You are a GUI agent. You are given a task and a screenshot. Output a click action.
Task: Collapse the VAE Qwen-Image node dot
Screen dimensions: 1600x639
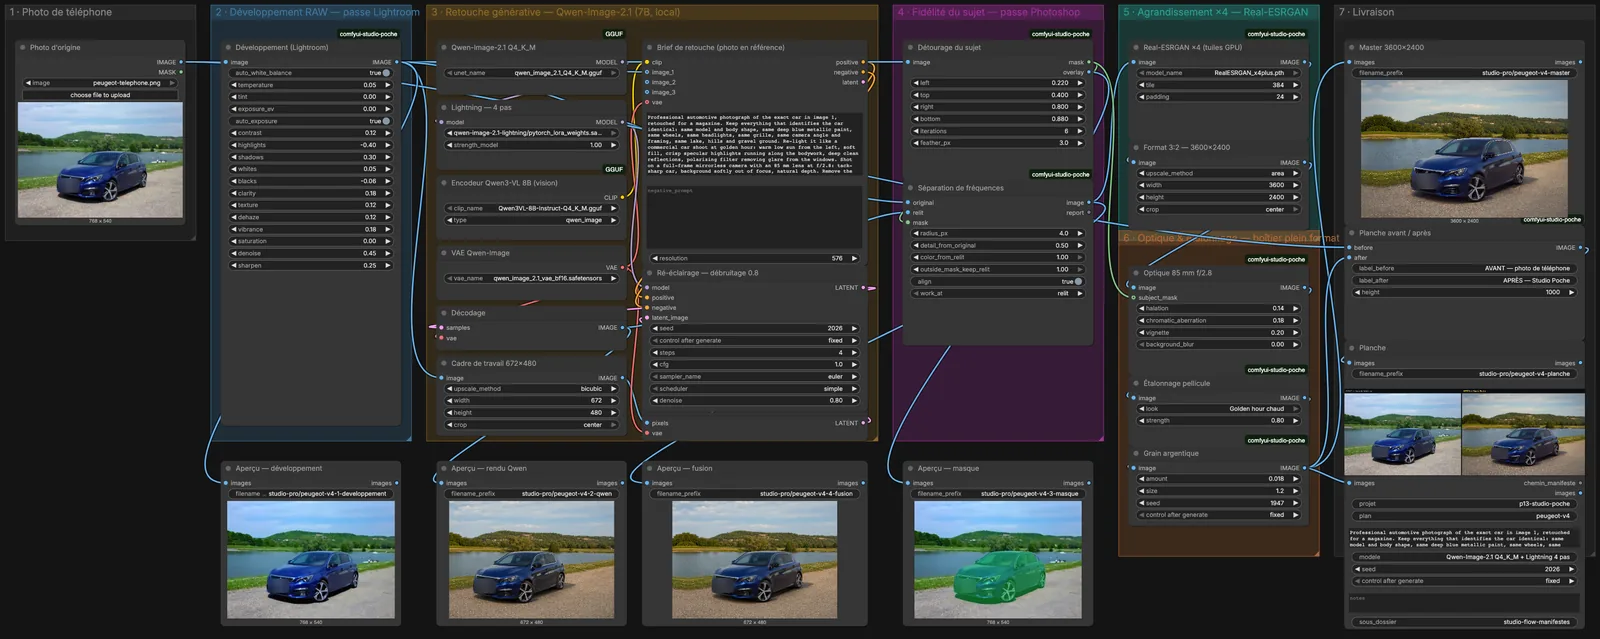click(x=444, y=253)
